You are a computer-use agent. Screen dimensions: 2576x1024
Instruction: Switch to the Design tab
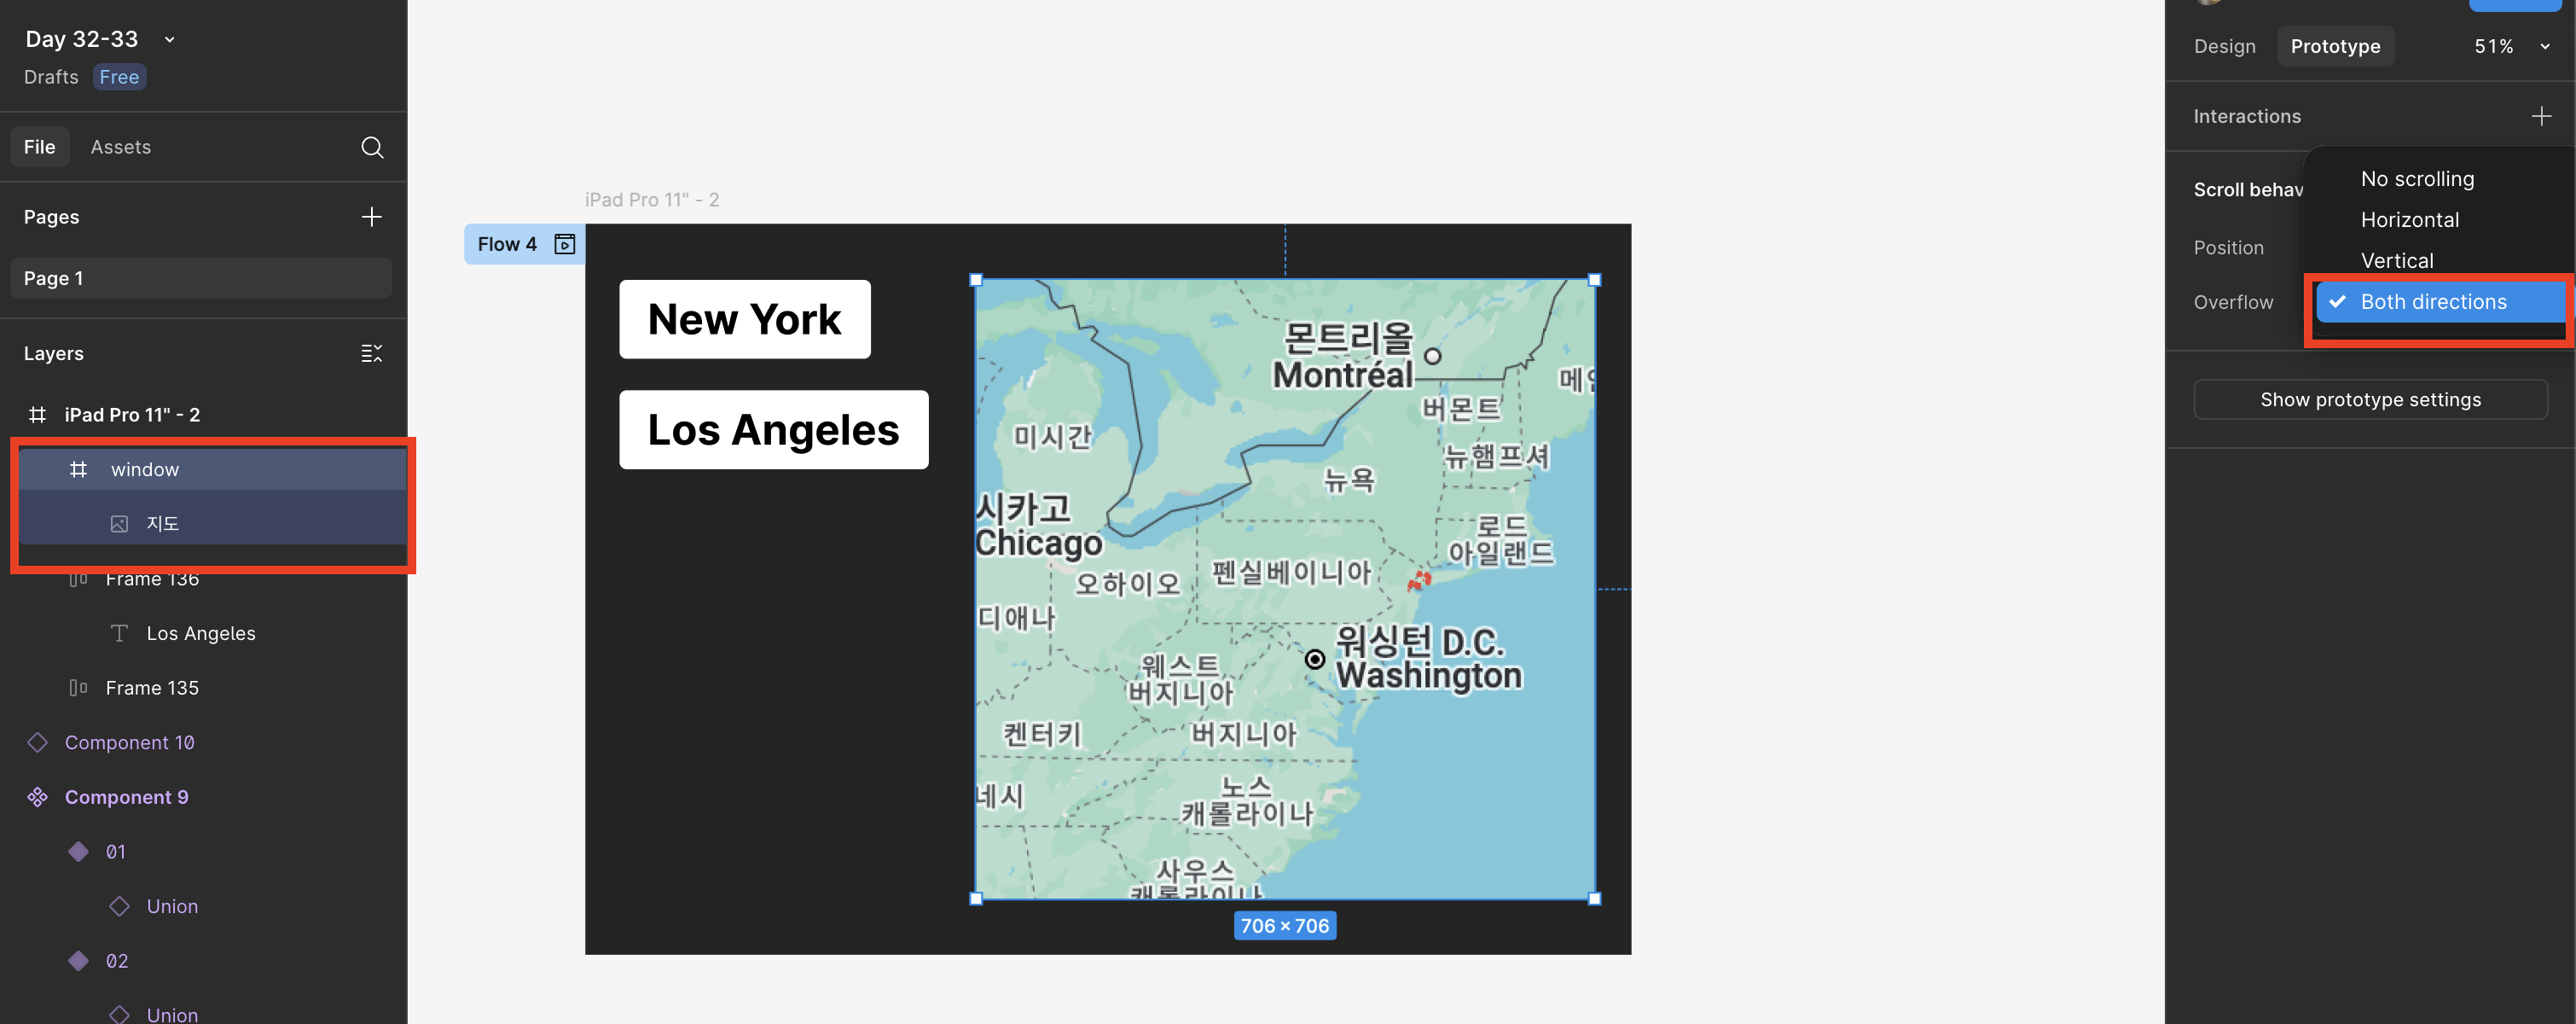coord(2224,46)
